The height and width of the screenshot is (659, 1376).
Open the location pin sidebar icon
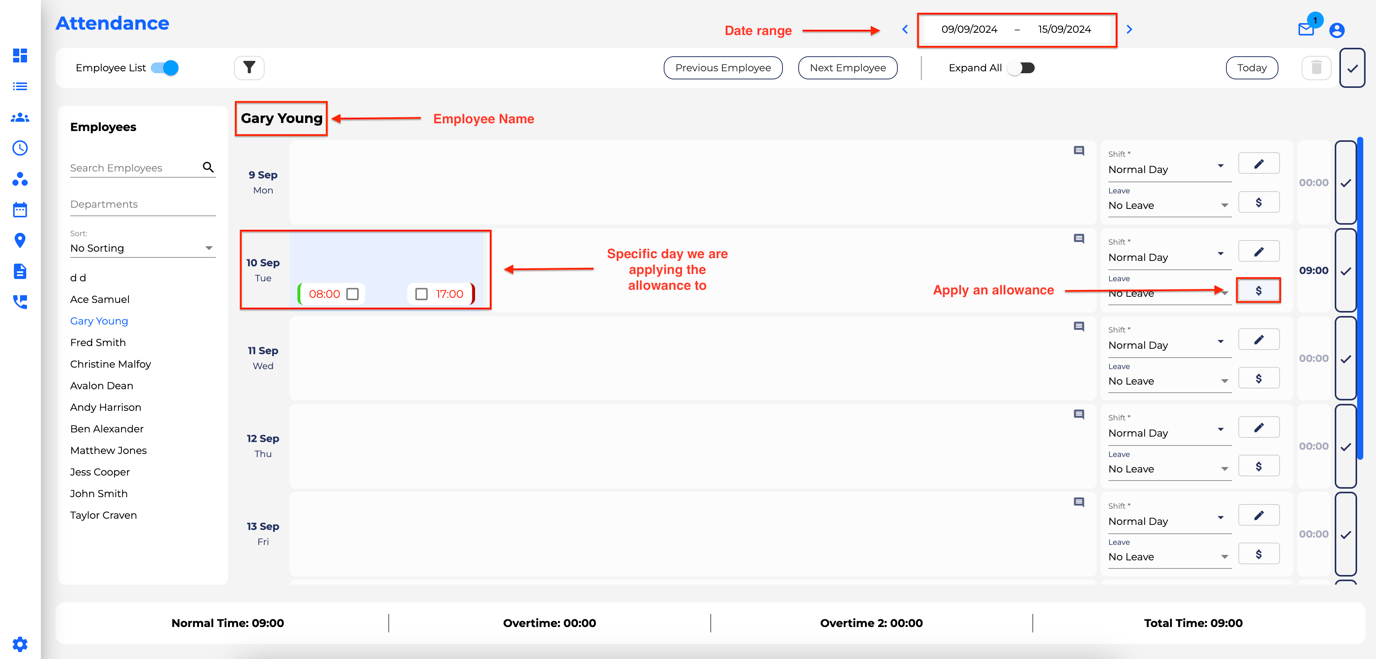click(20, 241)
